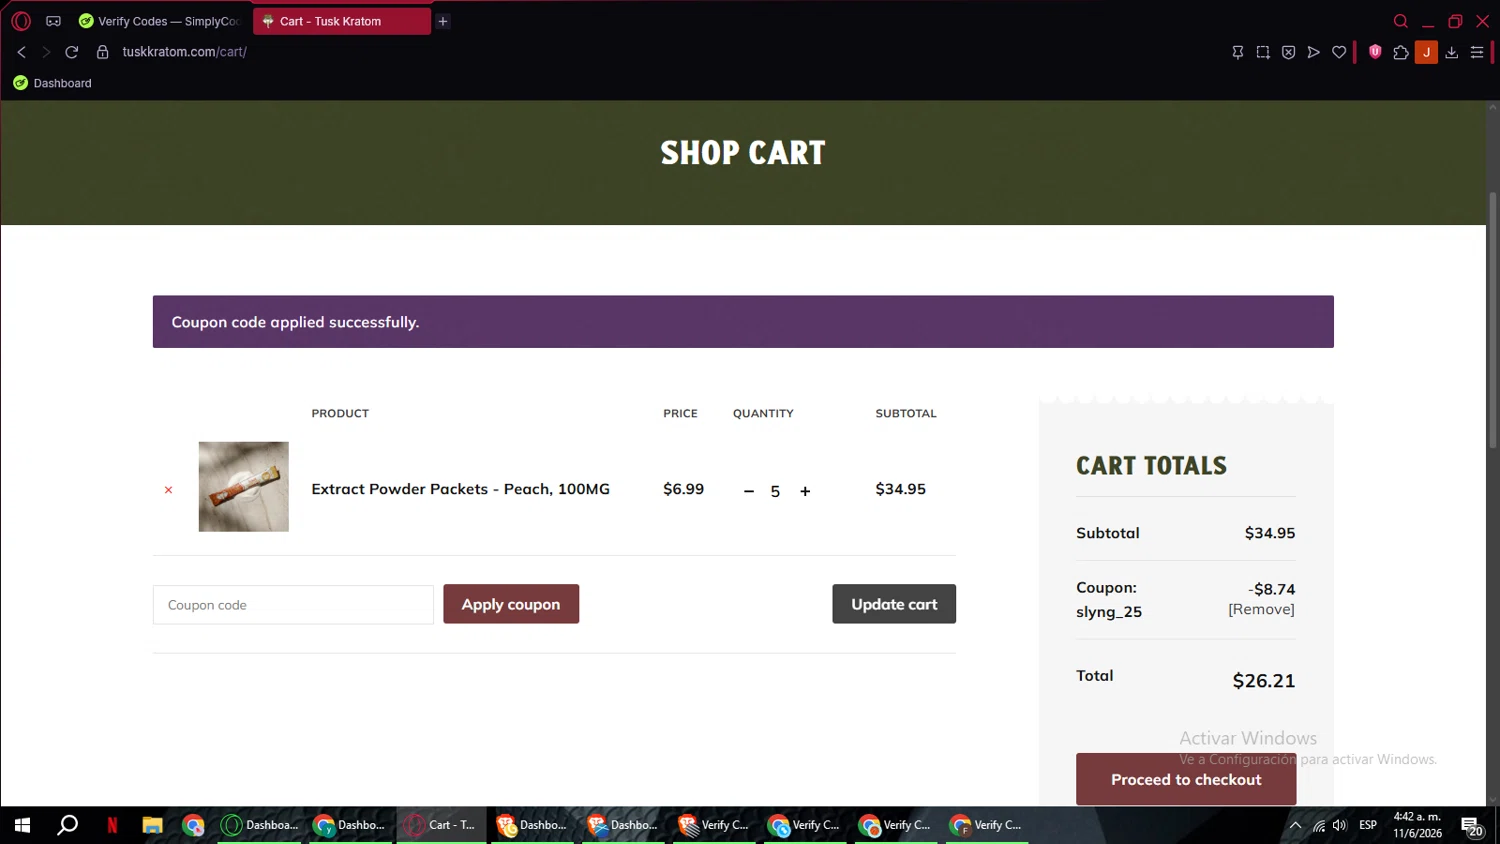Focus the Coupon code input field

click(x=293, y=605)
